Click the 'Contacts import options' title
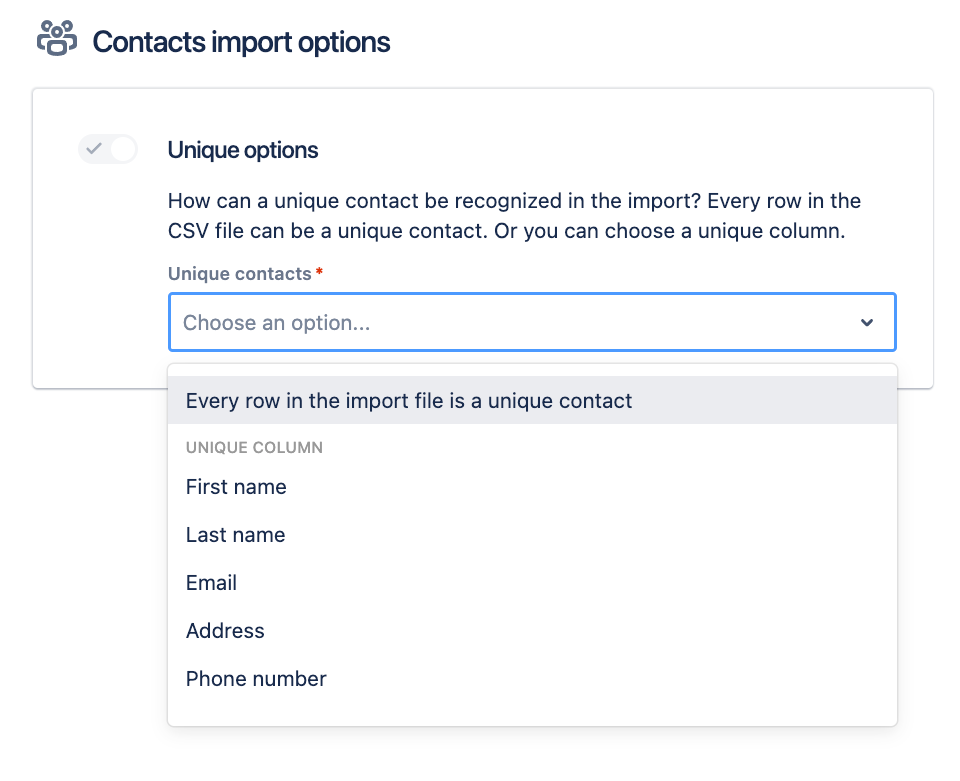The width and height of the screenshot is (960, 781). (x=241, y=43)
